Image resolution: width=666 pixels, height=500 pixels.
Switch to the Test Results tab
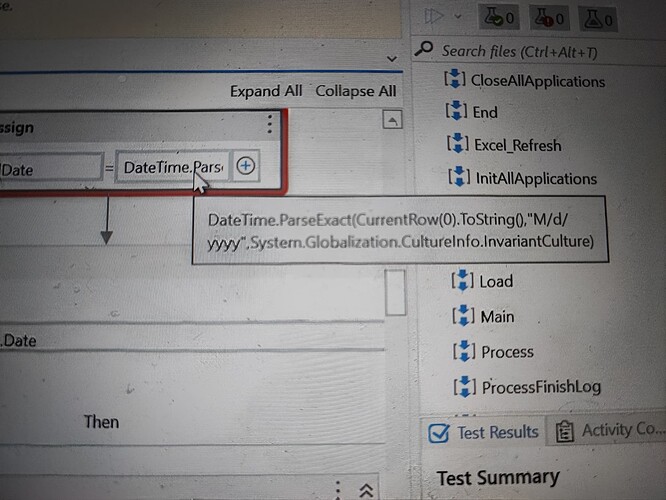(483, 432)
